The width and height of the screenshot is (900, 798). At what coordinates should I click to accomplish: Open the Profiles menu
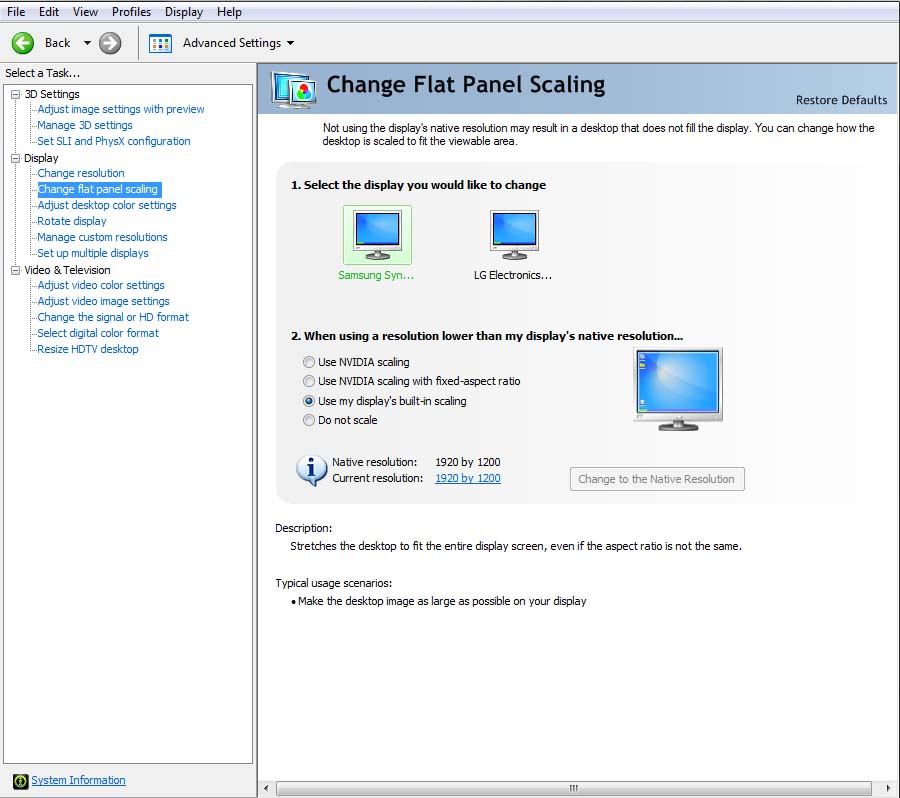131,11
